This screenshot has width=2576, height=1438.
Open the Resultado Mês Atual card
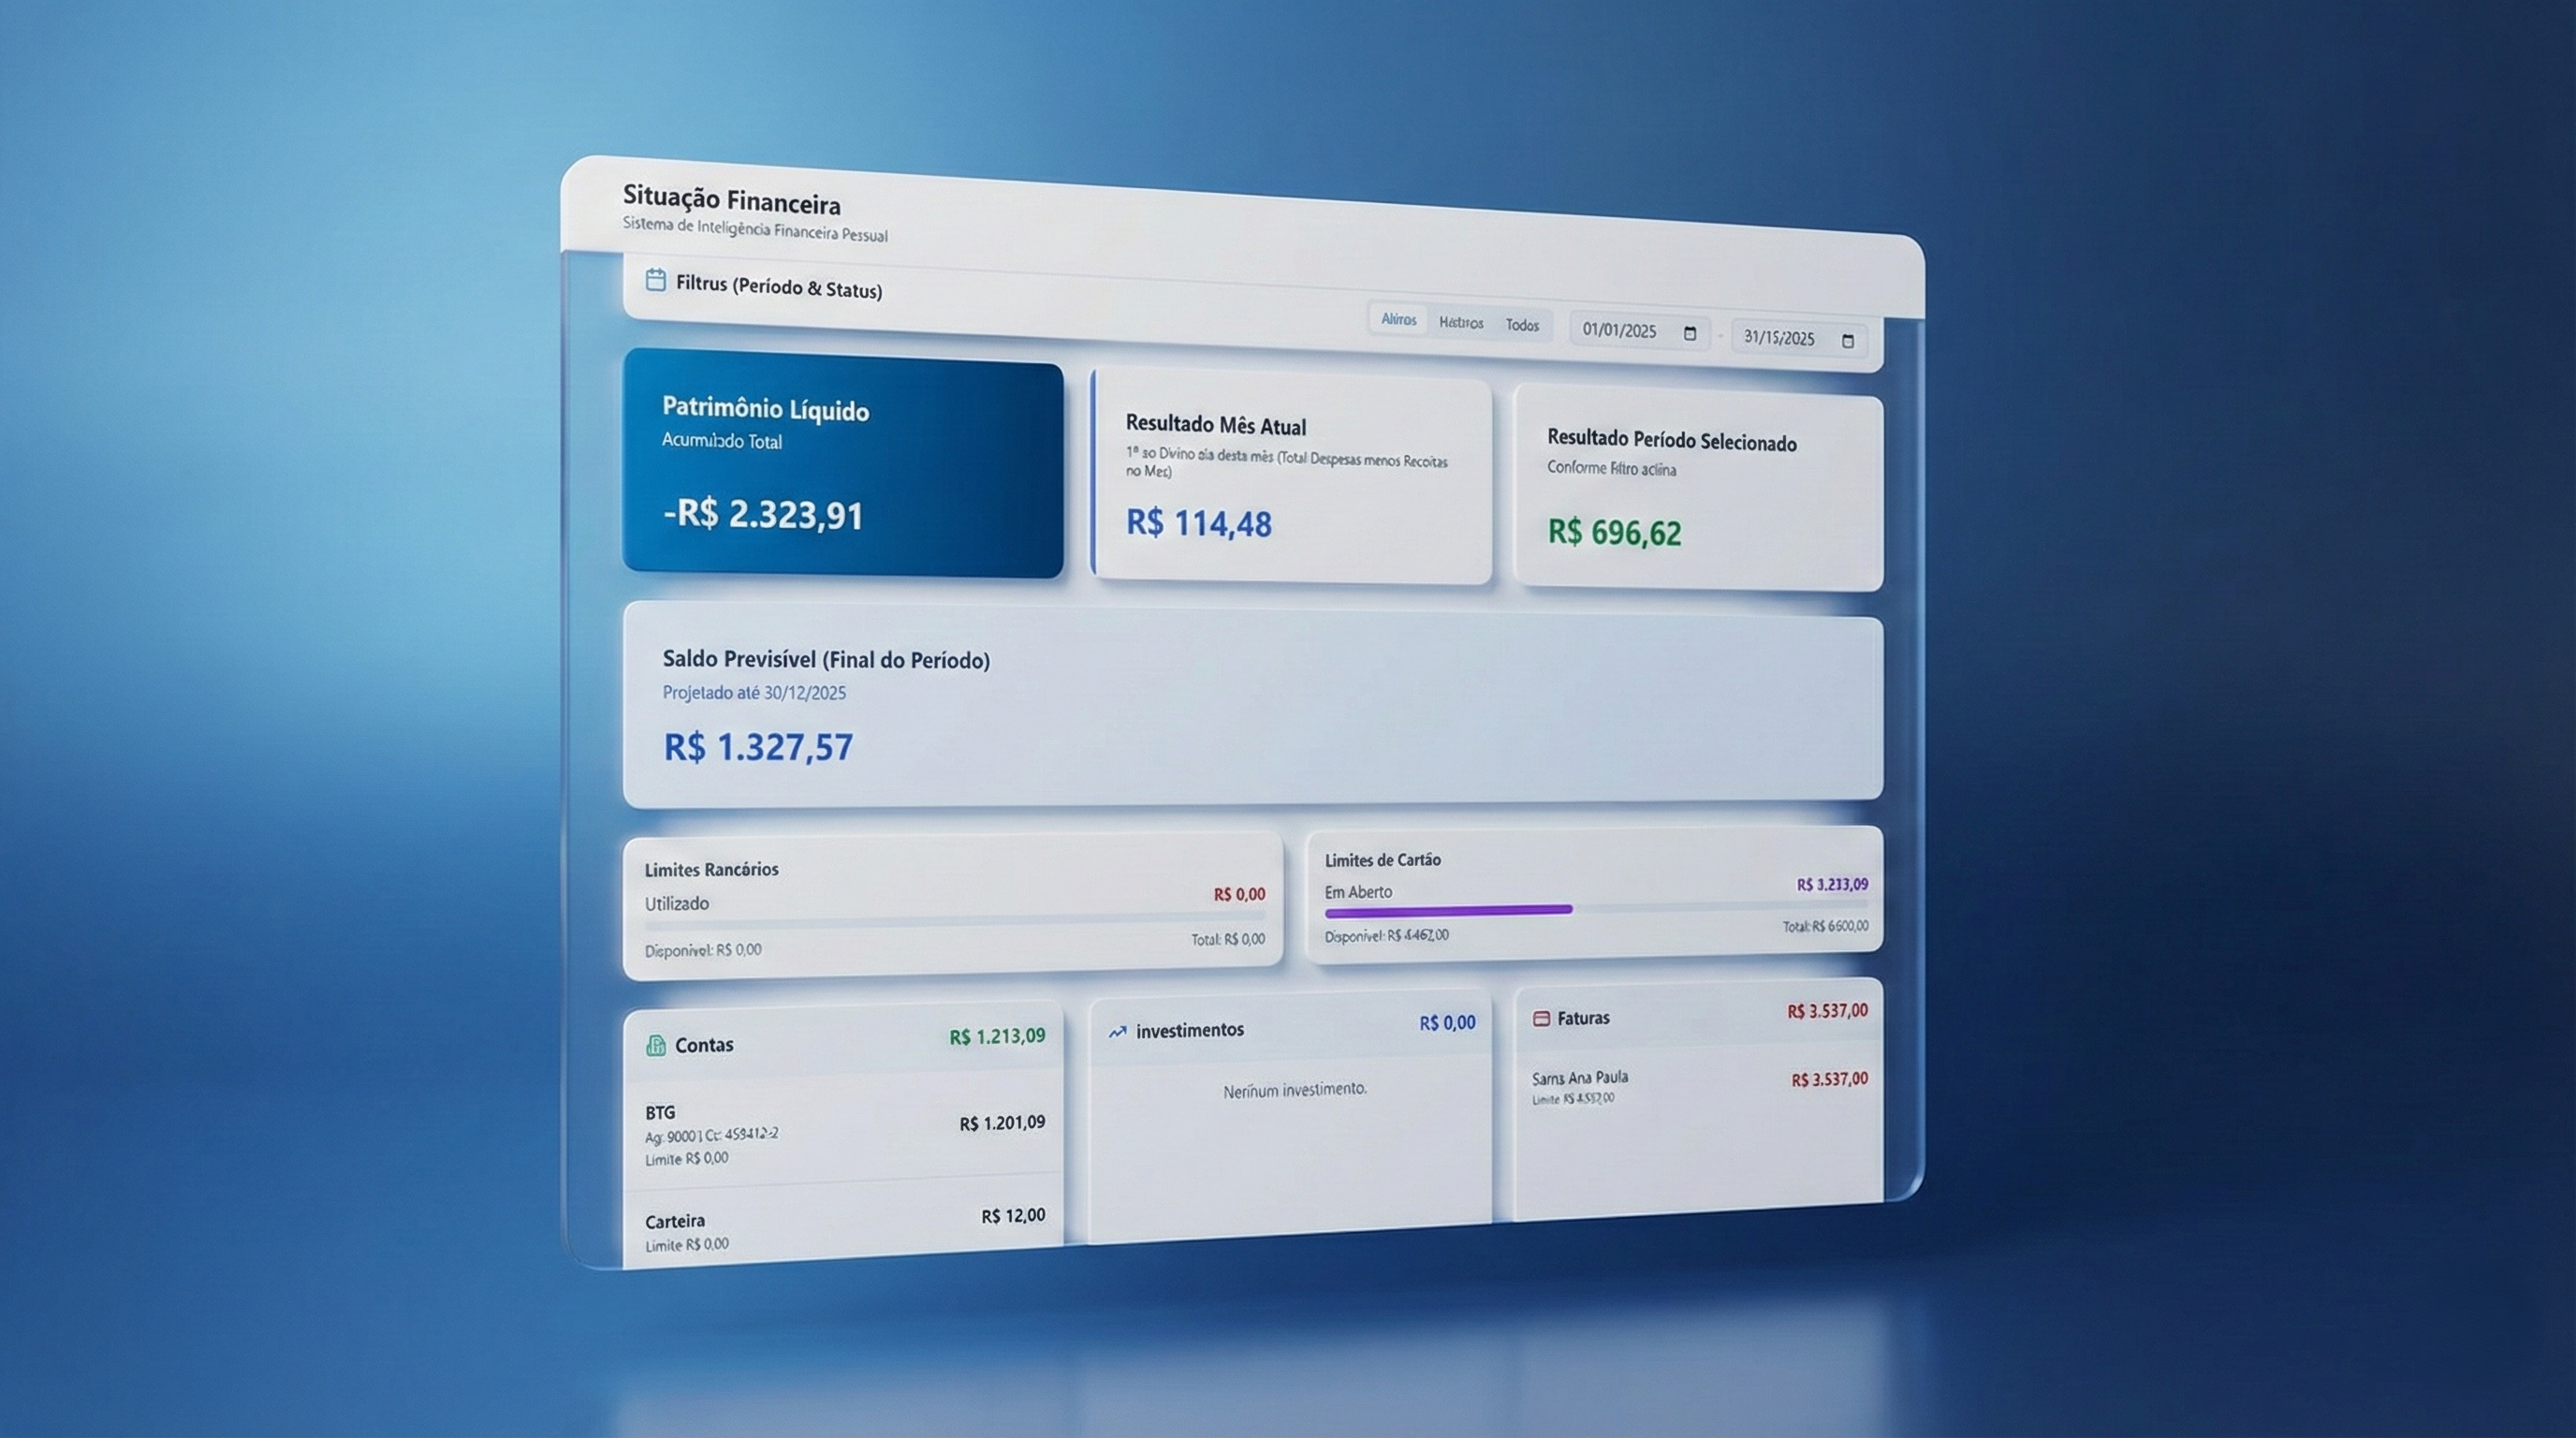tap(1290, 476)
